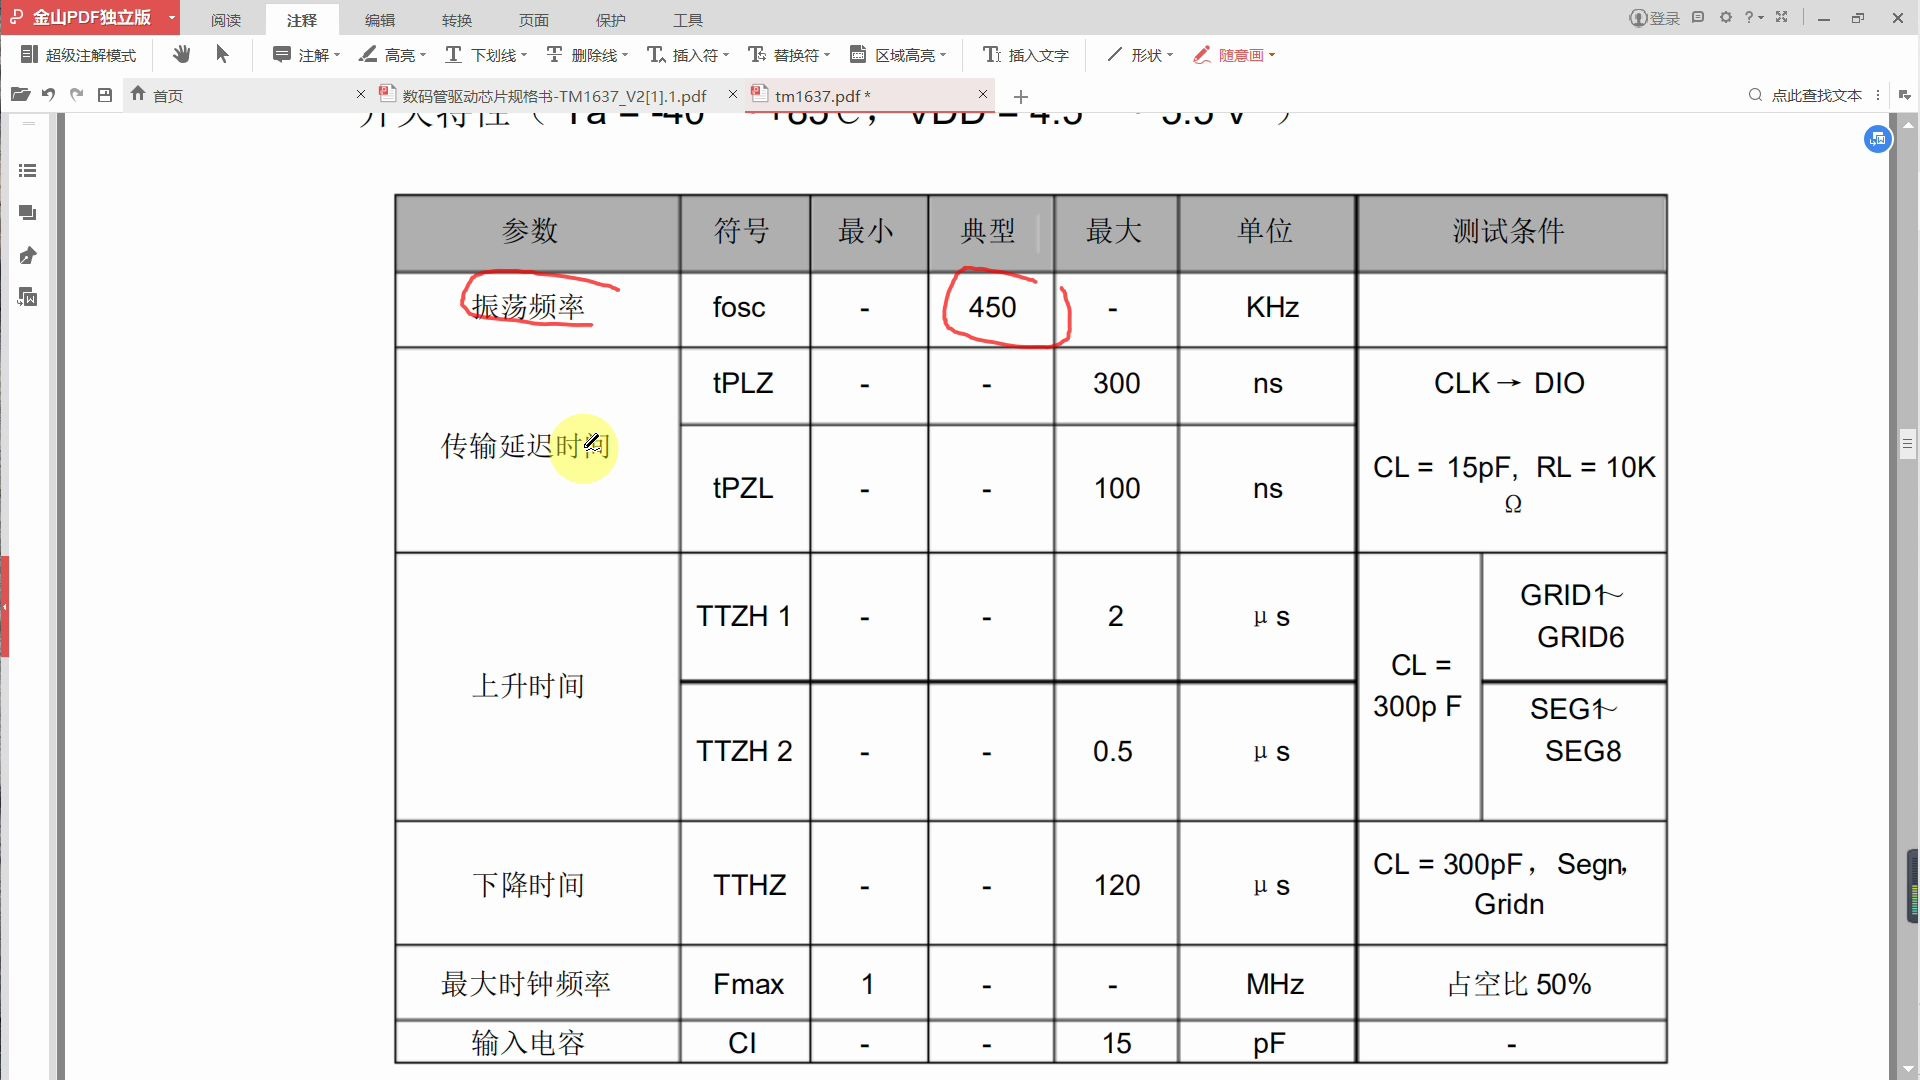1920x1080 pixels.
Task: Click the ribbon collapse icon at far right
Action: click(1904, 95)
